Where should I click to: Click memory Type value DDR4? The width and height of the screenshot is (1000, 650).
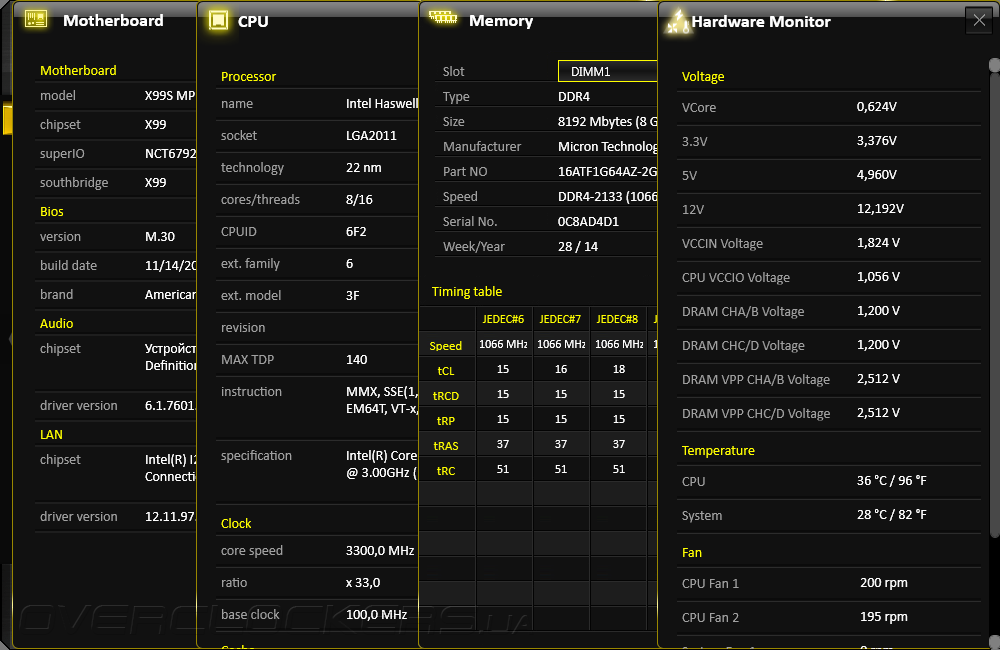(574, 96)
